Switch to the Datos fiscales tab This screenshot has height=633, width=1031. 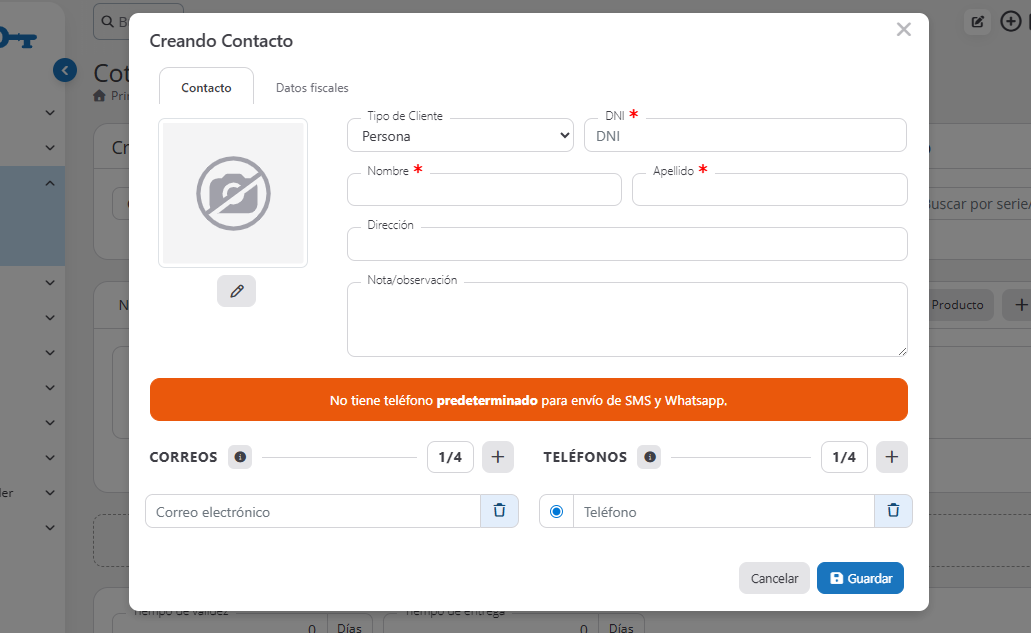point(312,88)
